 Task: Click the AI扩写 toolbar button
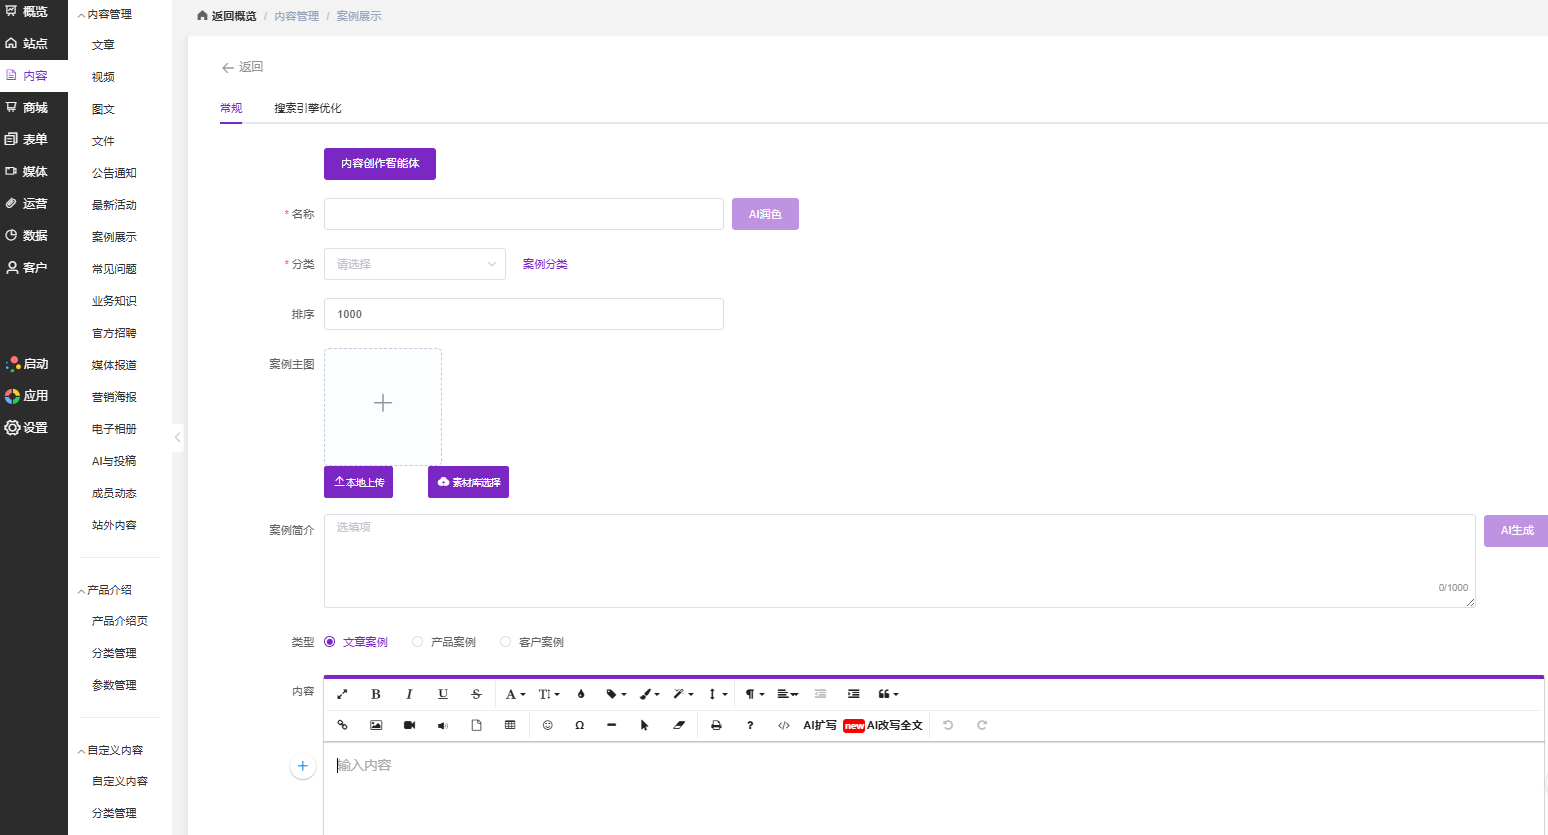pyautogui.click(x=820, y=725)
